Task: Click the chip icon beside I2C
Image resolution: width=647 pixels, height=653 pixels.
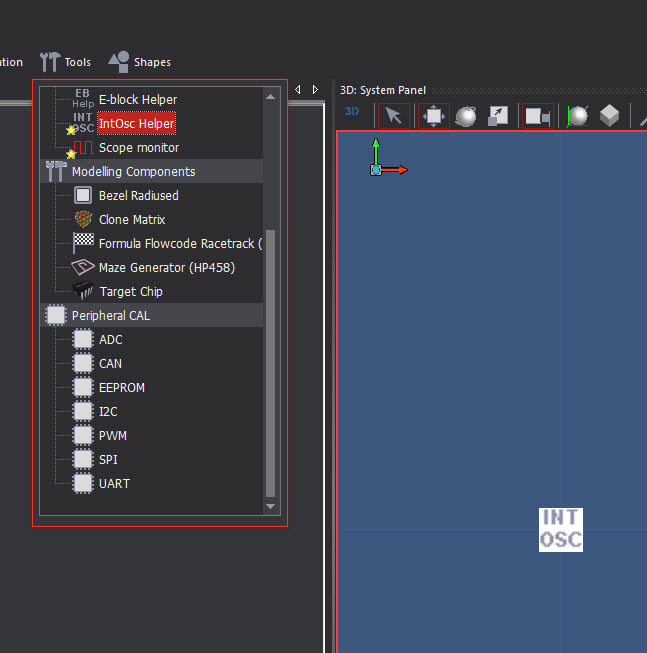Action: point(83,411)
